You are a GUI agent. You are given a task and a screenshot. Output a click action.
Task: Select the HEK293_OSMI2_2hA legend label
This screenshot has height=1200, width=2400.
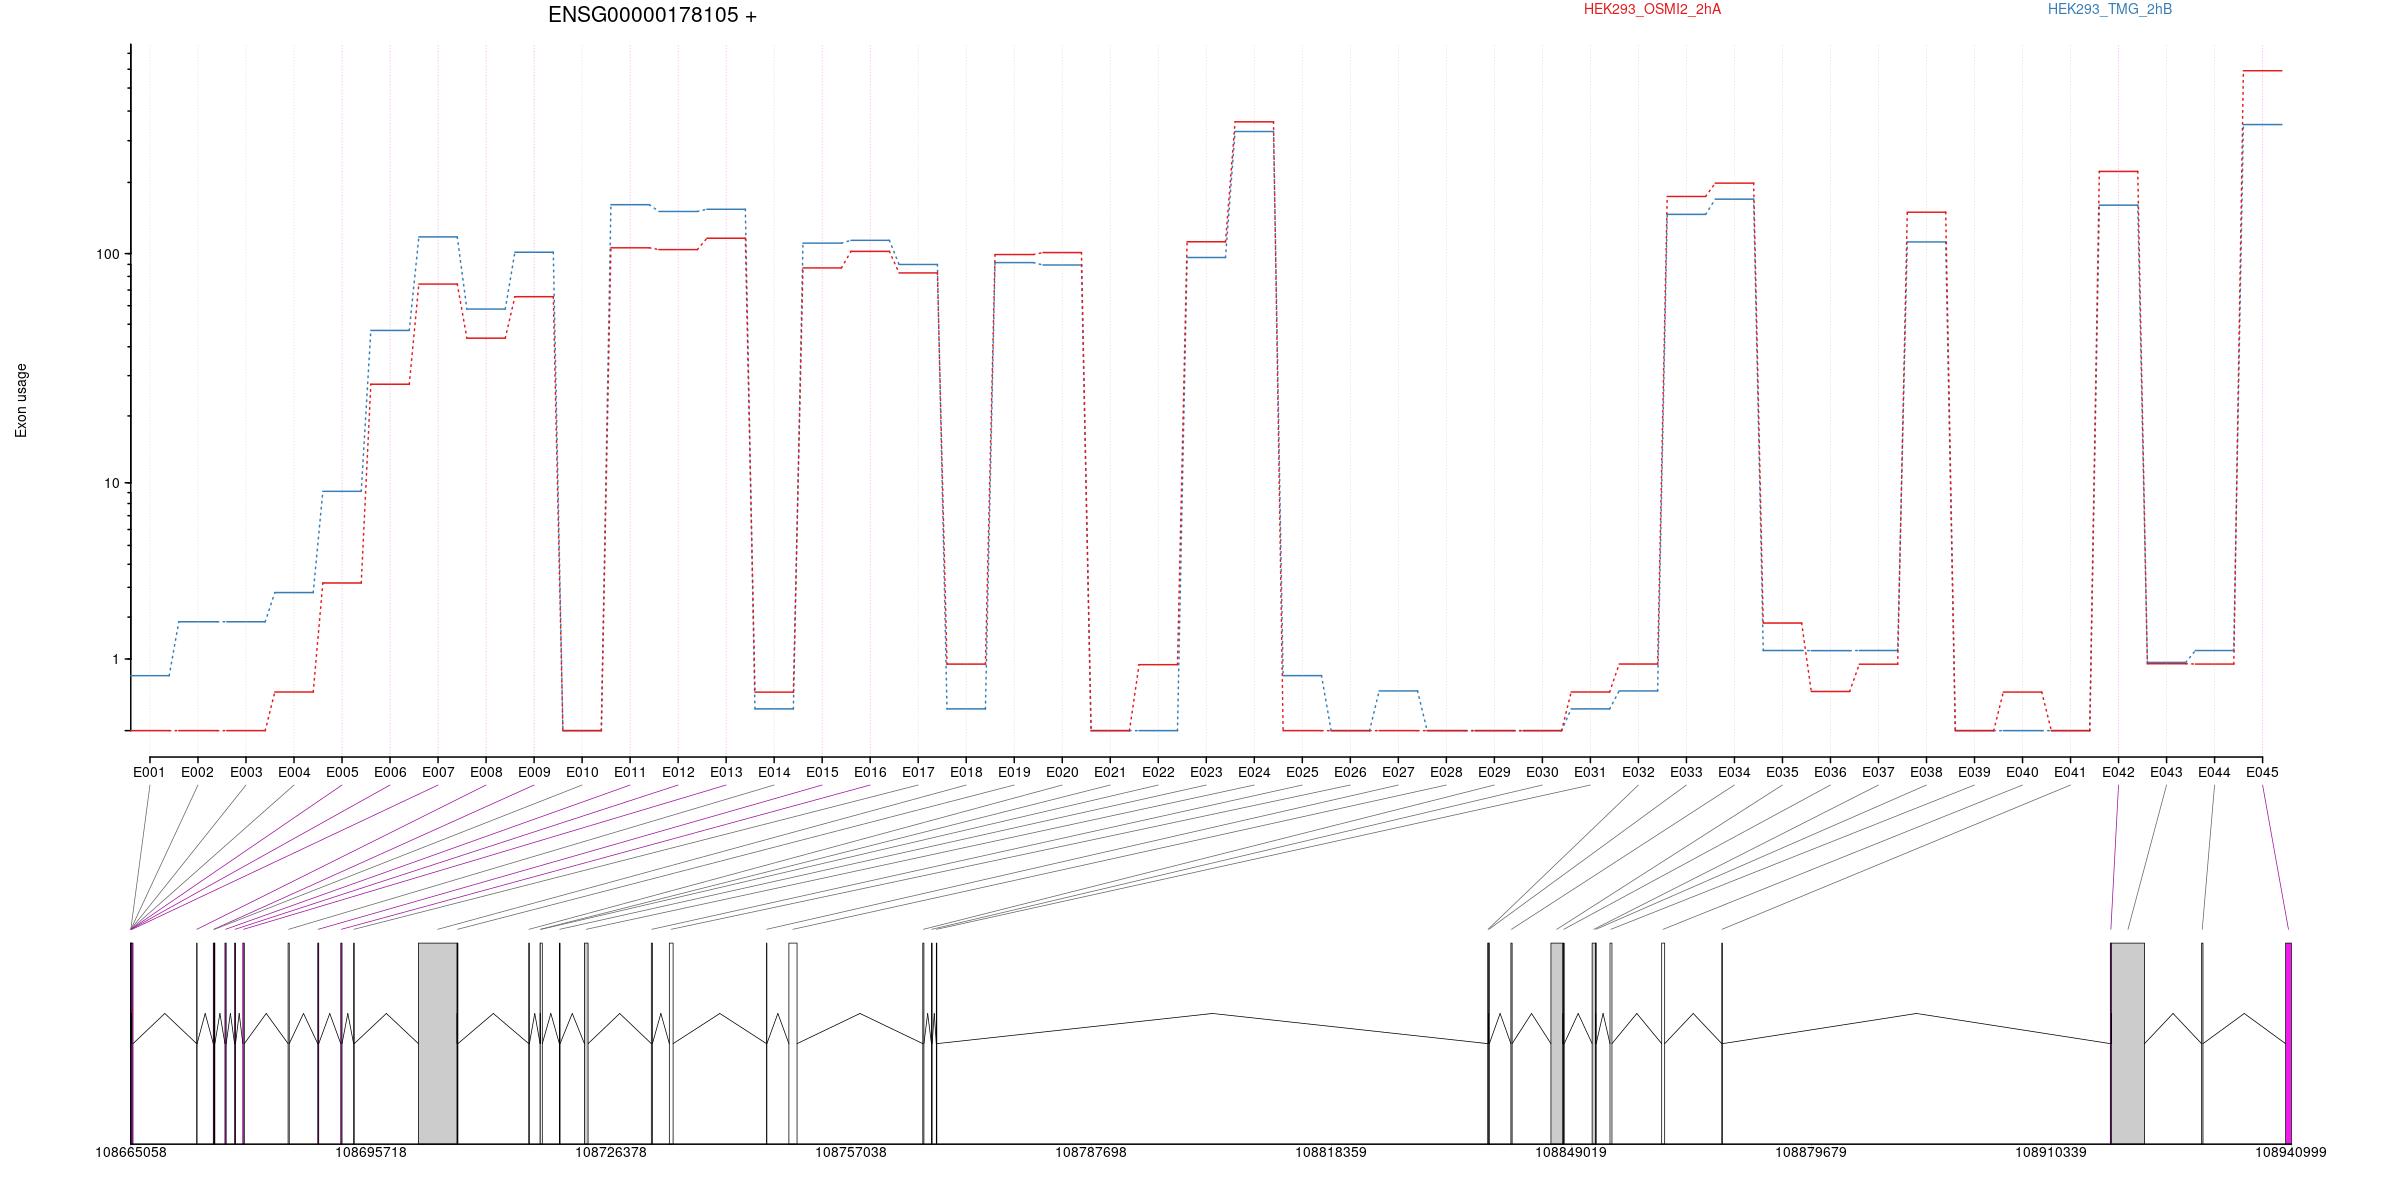coord(1652,9)
